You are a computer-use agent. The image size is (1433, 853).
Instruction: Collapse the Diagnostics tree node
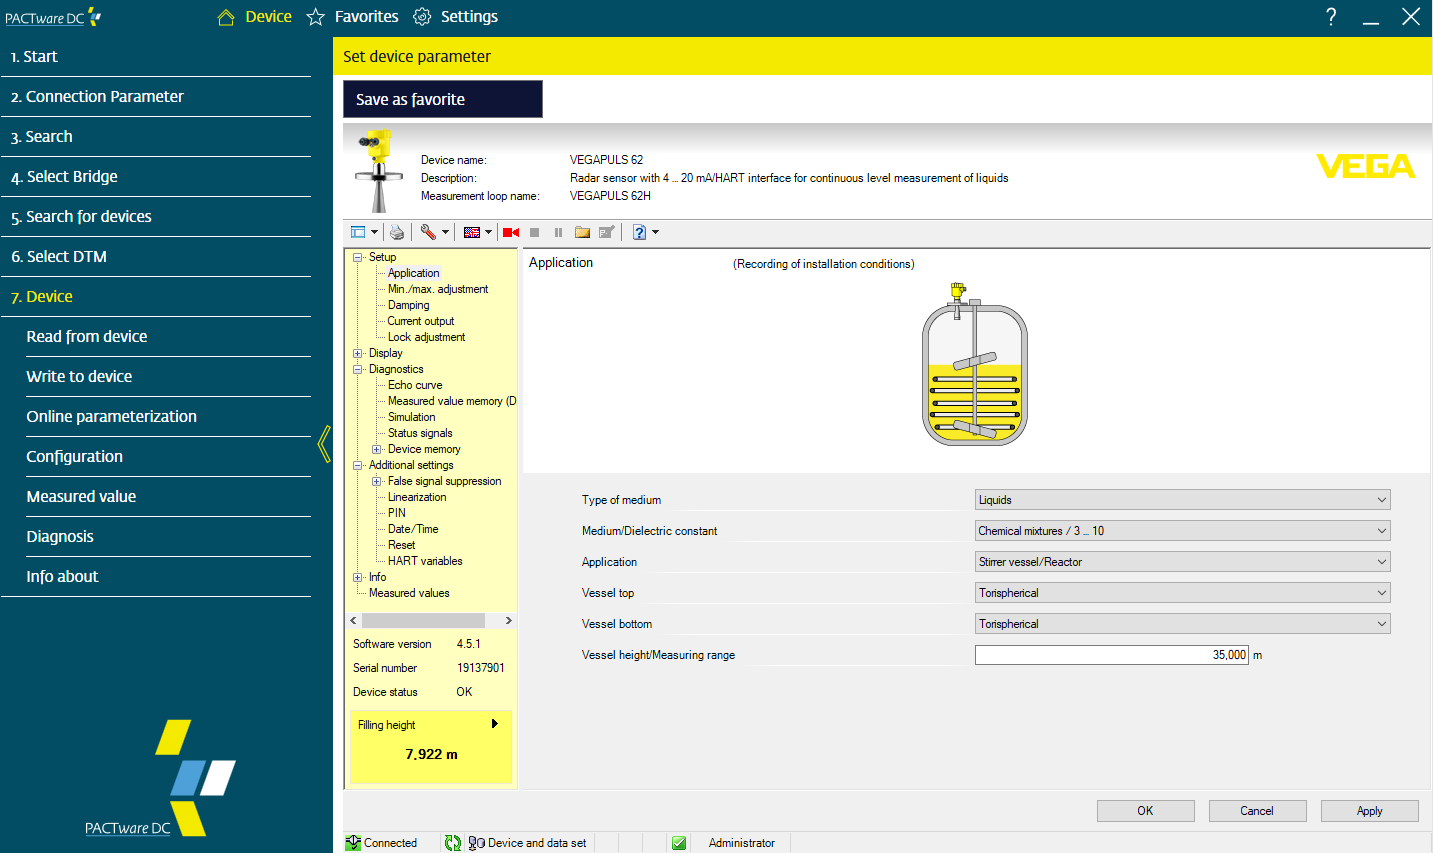click(x=358, y=369)
